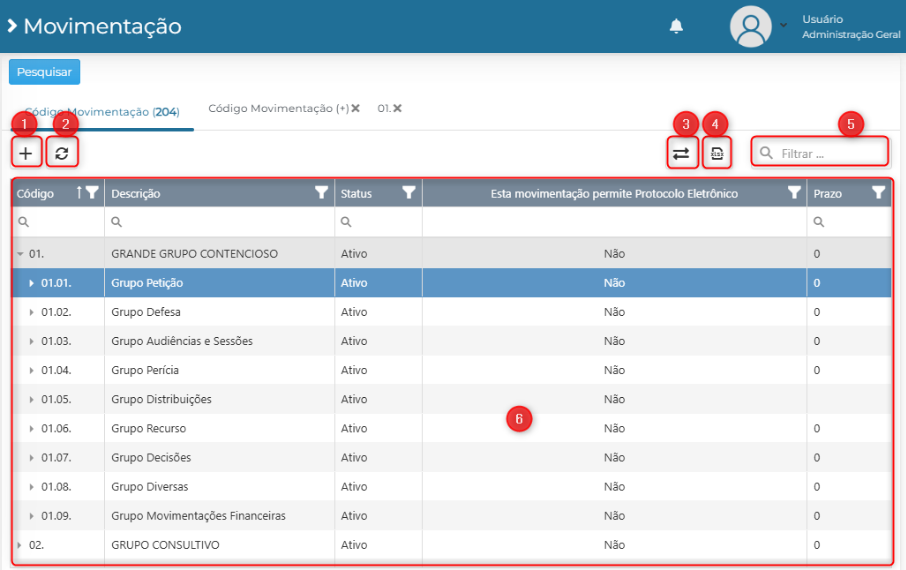Switch to the 01. tab
Screen dimensions: 906x570
(384, 108)
